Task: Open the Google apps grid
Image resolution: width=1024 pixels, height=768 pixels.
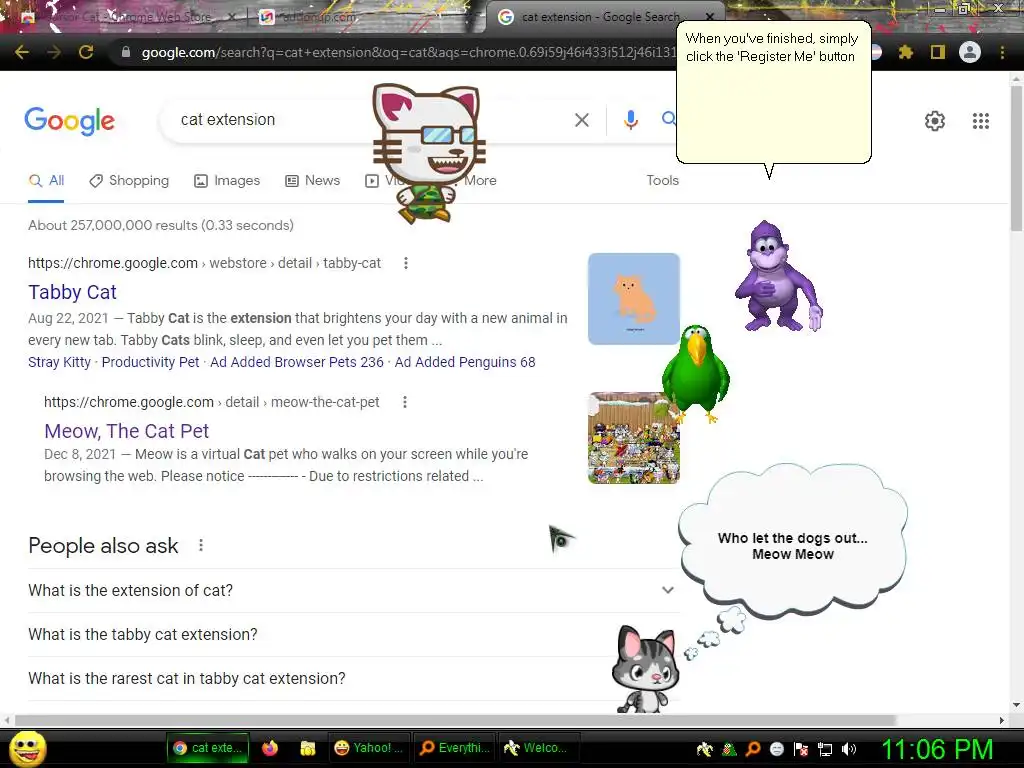Action: pos(981,121)
